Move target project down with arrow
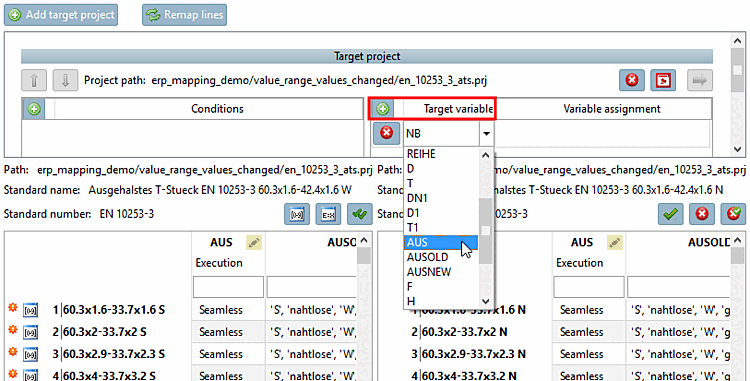The height and width of the screenshot is (381, 750). click(65, 80)
